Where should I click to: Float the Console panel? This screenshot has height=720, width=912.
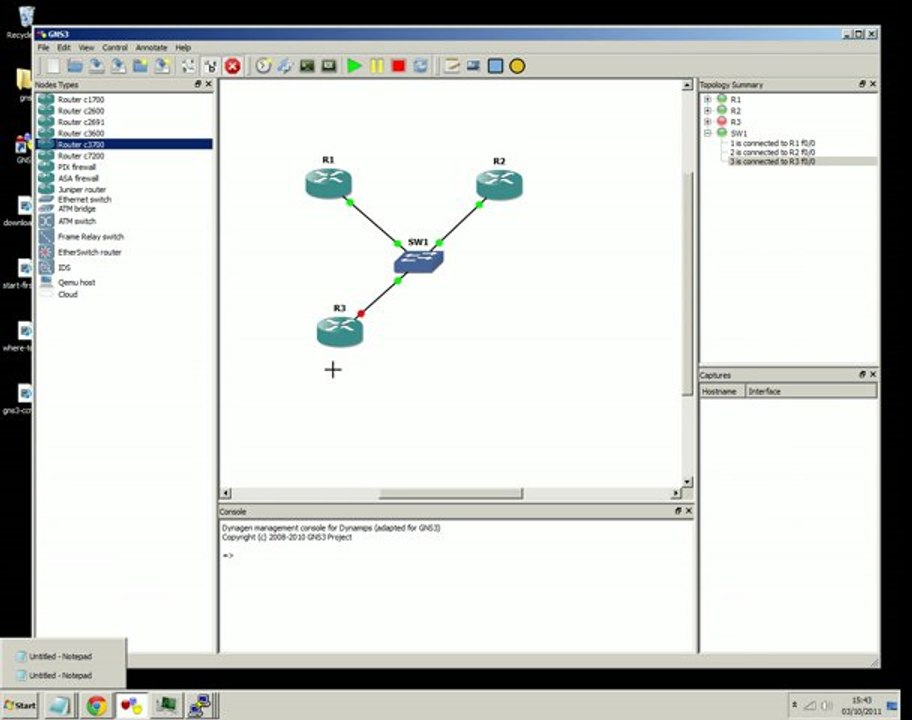[678, 511]
